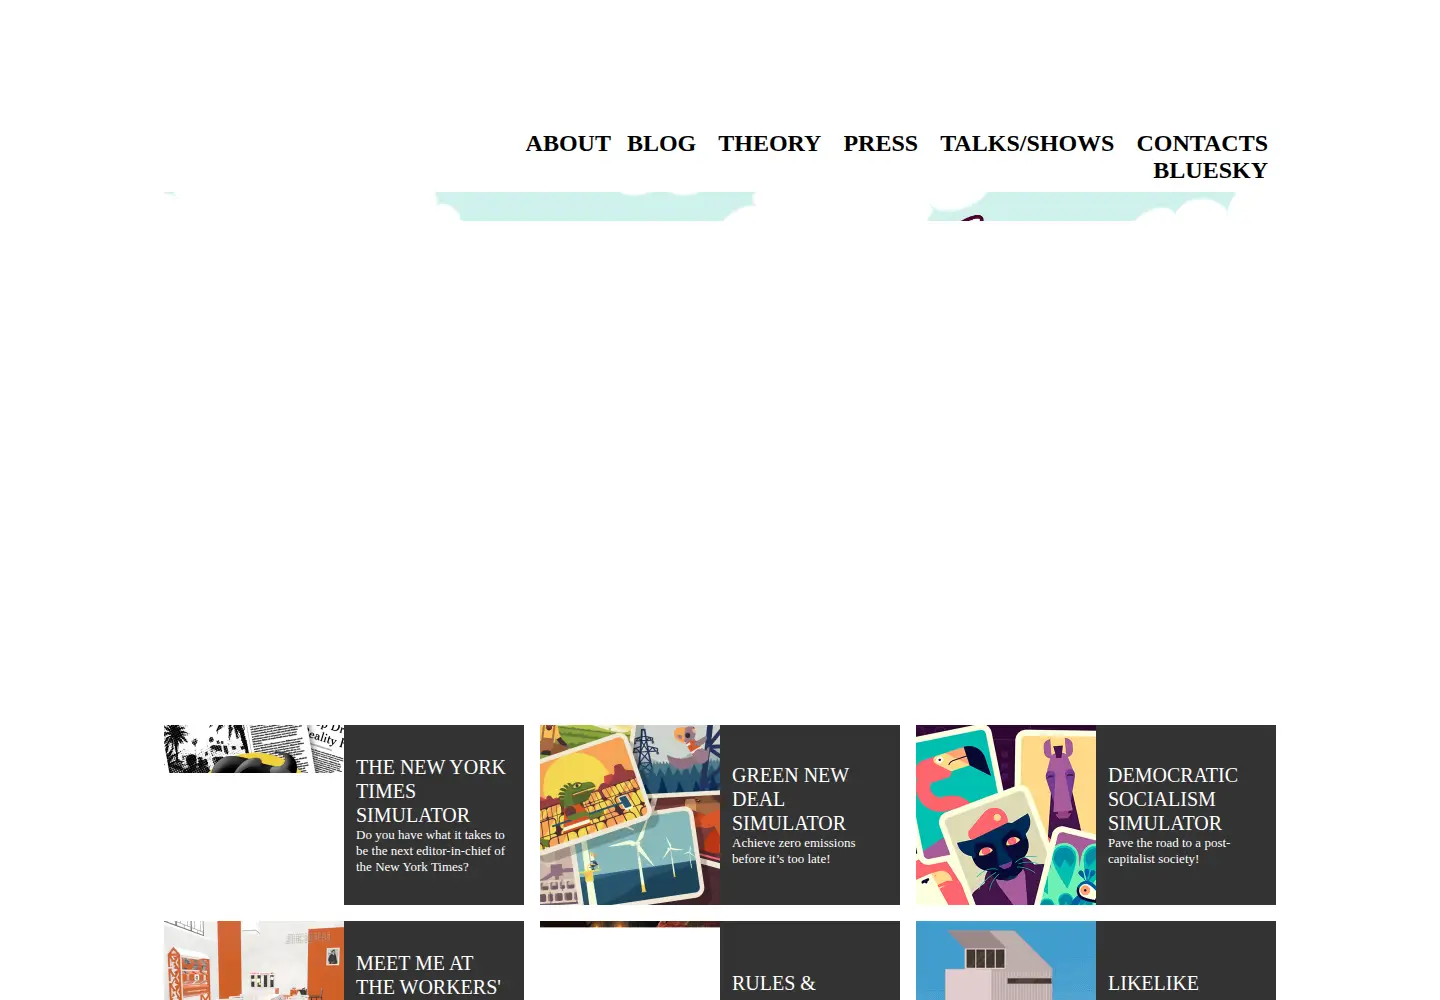Open Meet Me at the Workers' title

[428, 975]
